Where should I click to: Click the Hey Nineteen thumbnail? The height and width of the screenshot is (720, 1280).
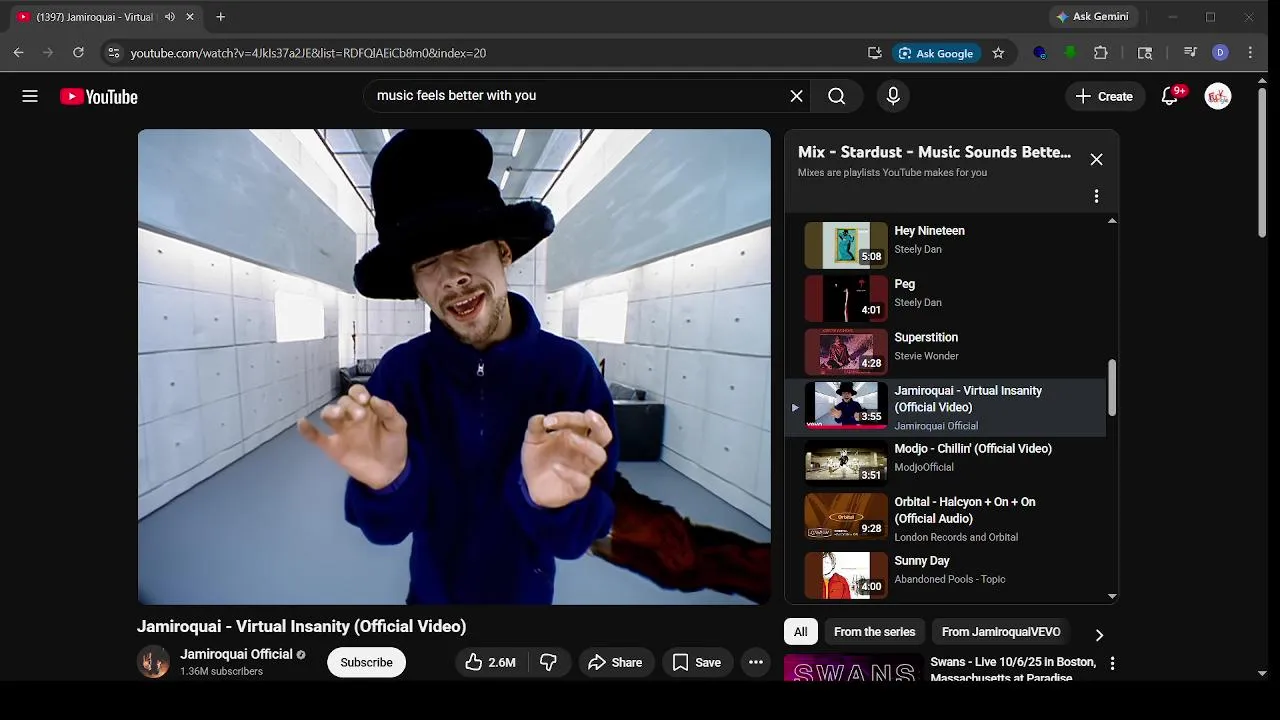[846, 245]
